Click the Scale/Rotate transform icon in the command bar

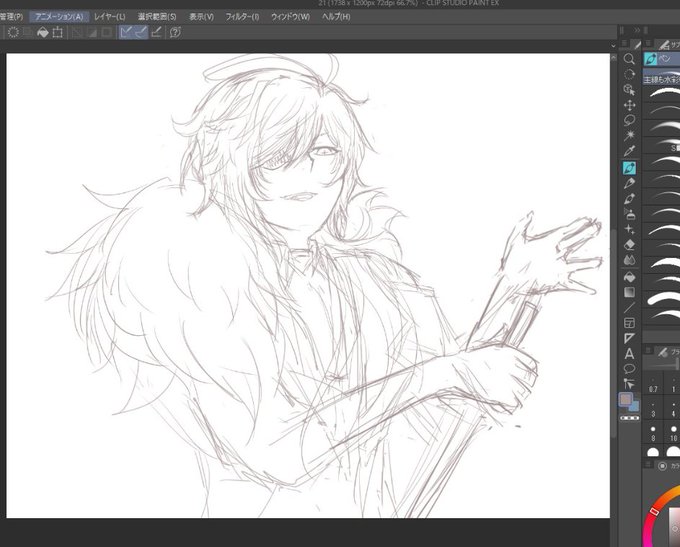[x=58, y=32]
